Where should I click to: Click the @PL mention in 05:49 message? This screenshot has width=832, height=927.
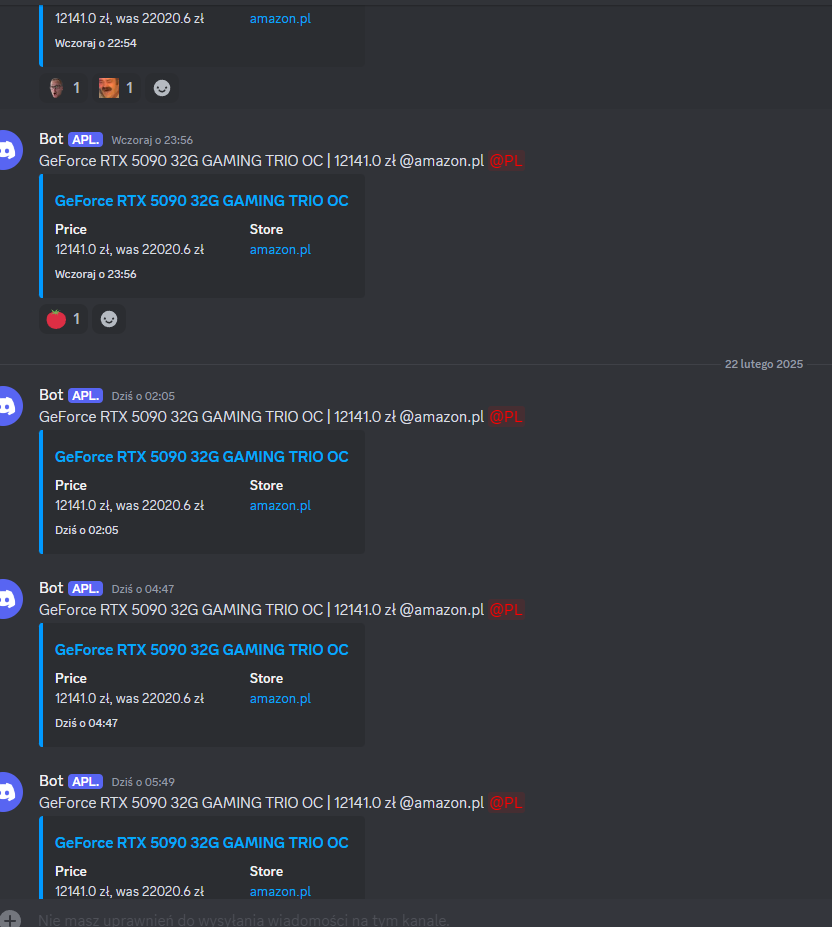pyautogui.click(x=506, y=803)
